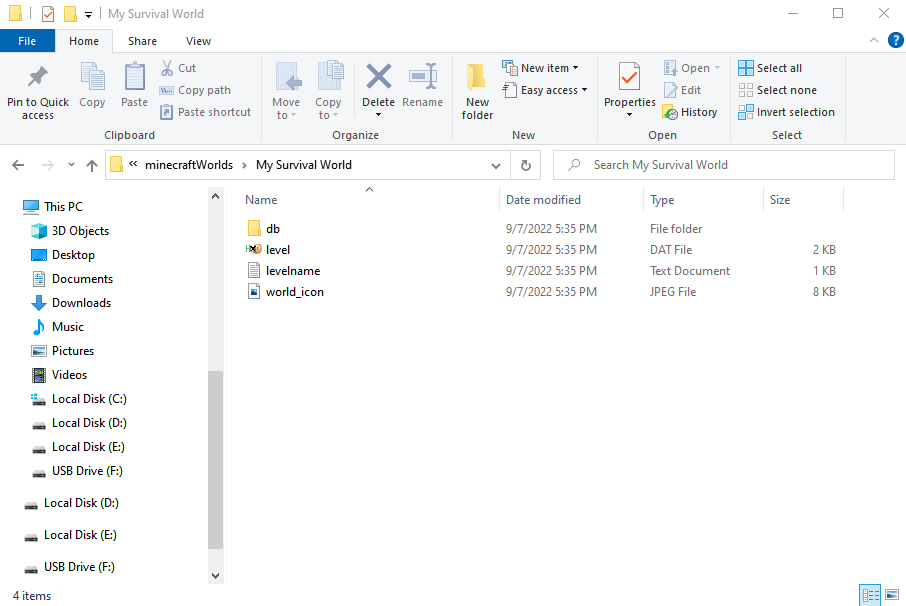The image size is (906, 606).
Task: Click the Paste clipboard icon
Action: coord(135,77)
